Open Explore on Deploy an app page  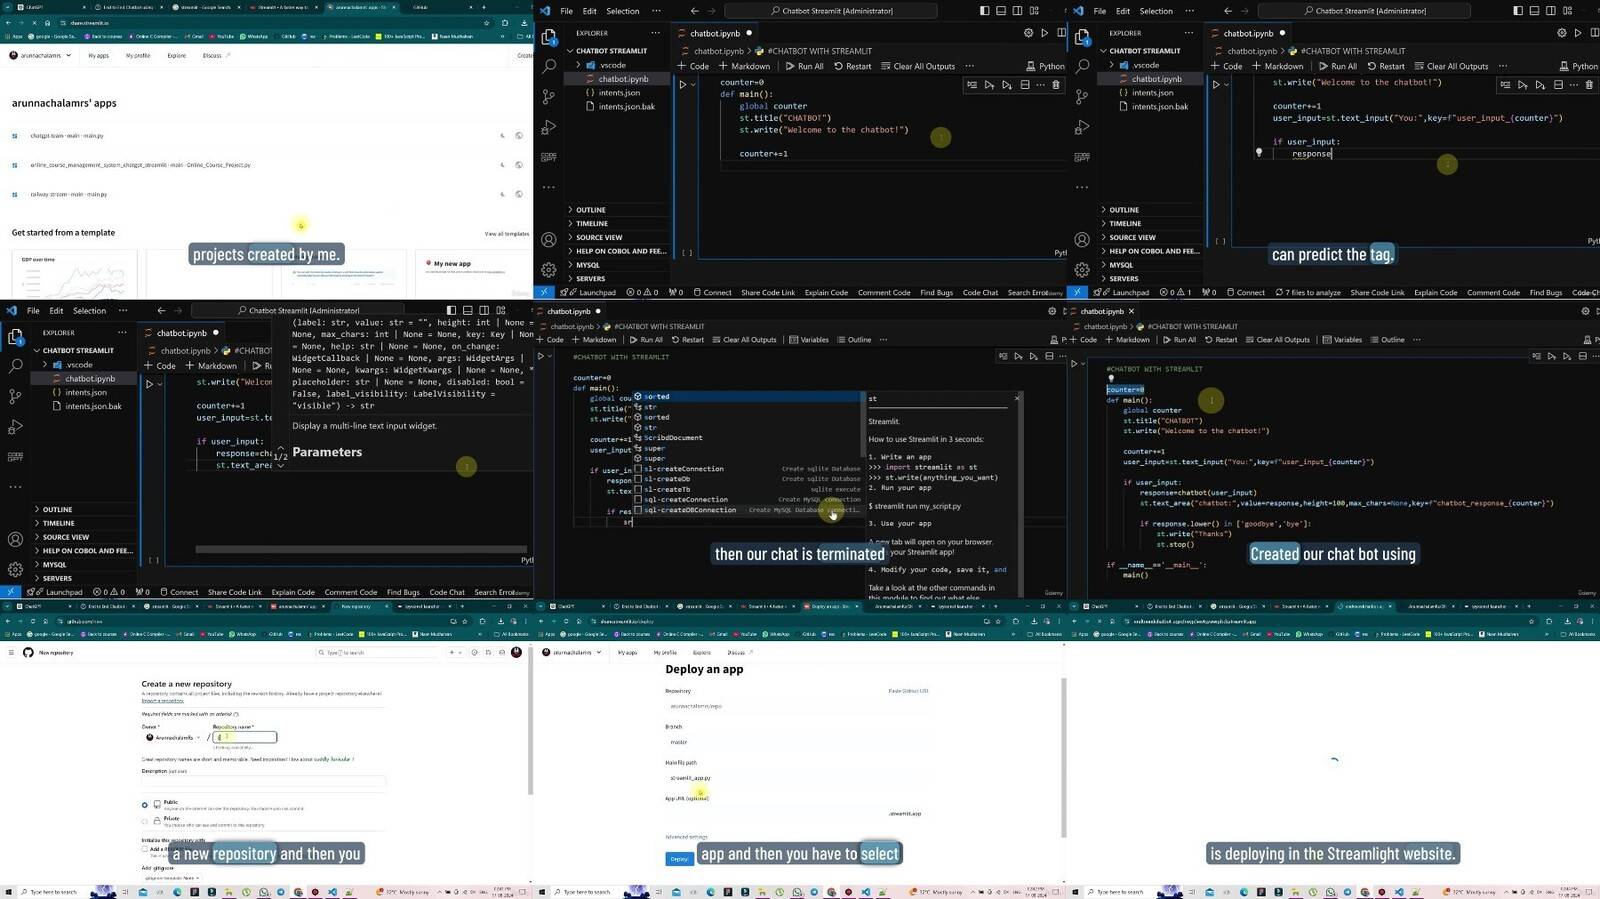pos(702,652)
